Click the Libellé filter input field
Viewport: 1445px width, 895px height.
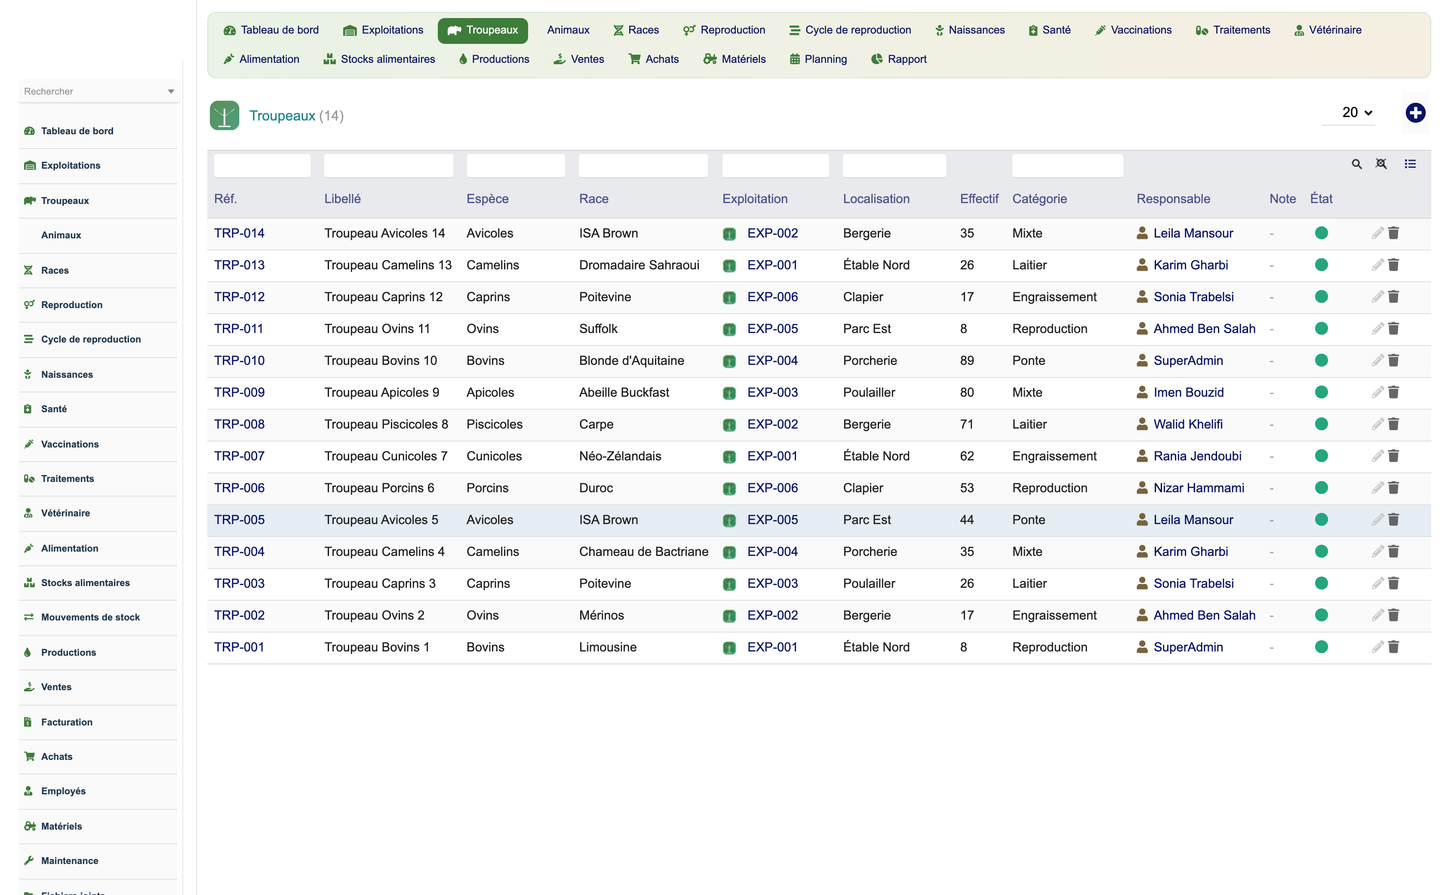388,166
